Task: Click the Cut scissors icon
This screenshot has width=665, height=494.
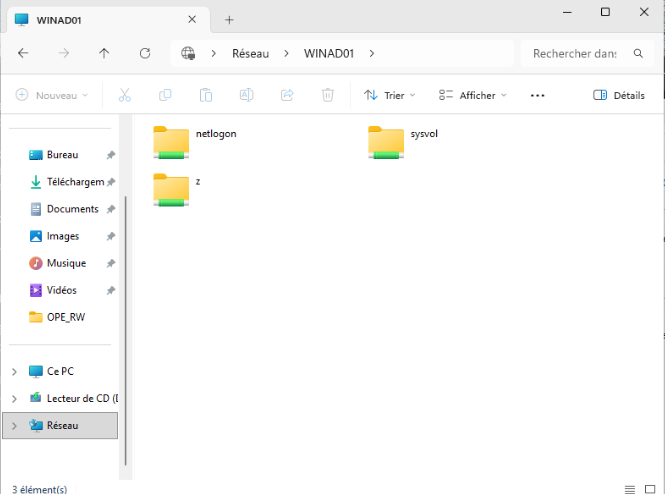Action: click(125, 95)
